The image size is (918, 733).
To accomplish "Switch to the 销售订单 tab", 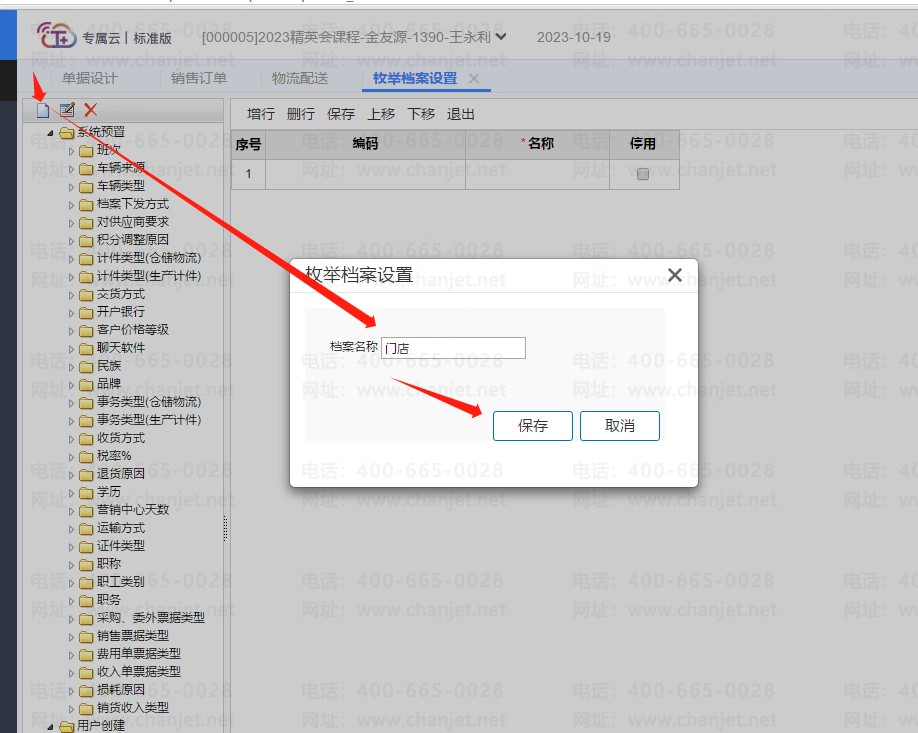I will tap(198, 78).
